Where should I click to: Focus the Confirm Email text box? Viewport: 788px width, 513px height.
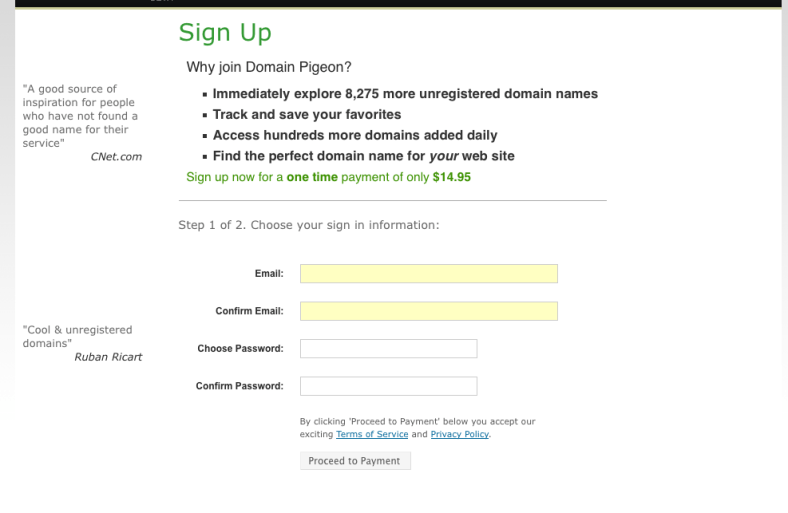pyautogui.click(x=428, y=311)
